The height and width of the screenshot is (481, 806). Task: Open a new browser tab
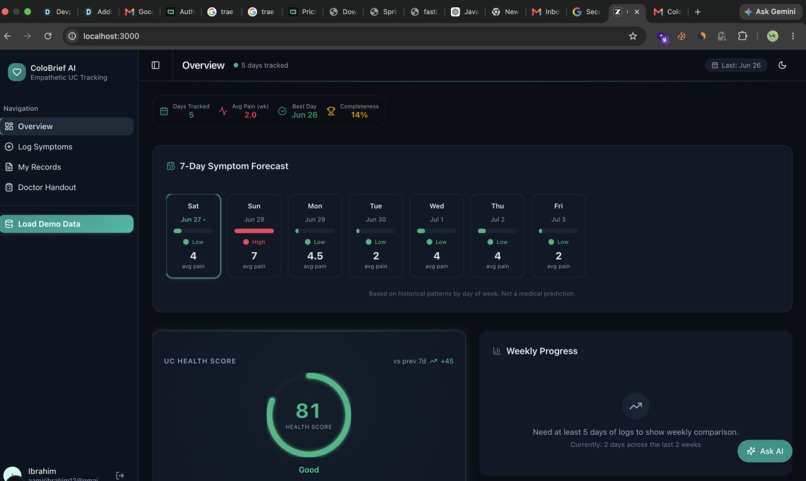pyautogui.click(x=698, y=11)
